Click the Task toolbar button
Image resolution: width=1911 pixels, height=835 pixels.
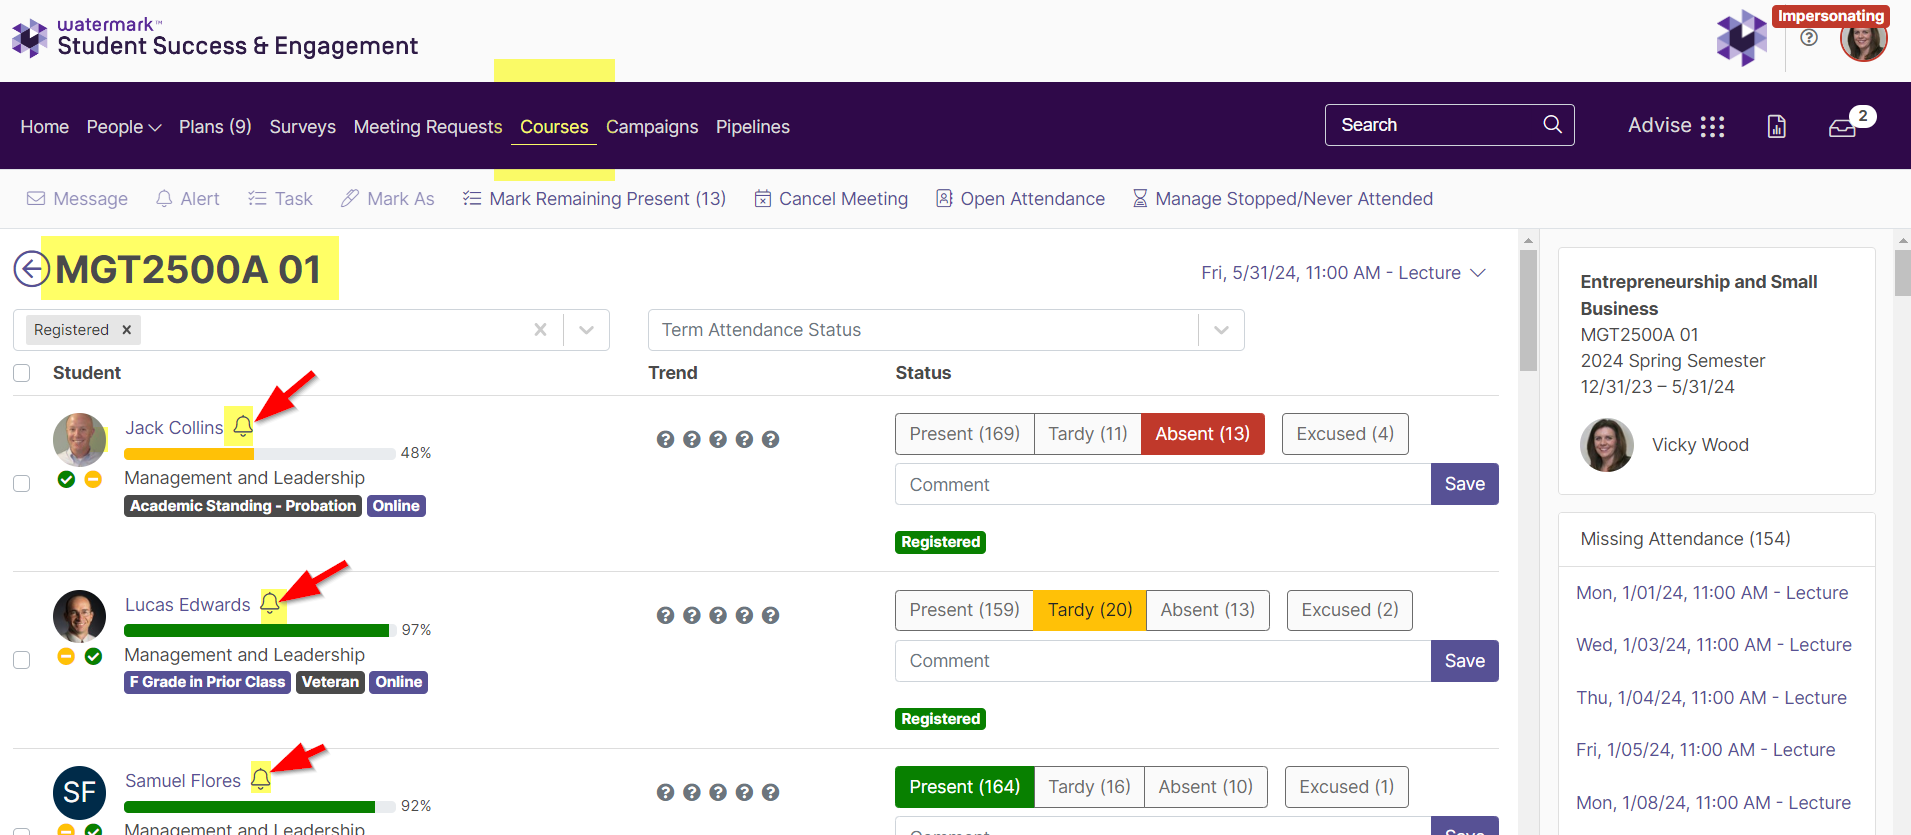coord(280,199)
